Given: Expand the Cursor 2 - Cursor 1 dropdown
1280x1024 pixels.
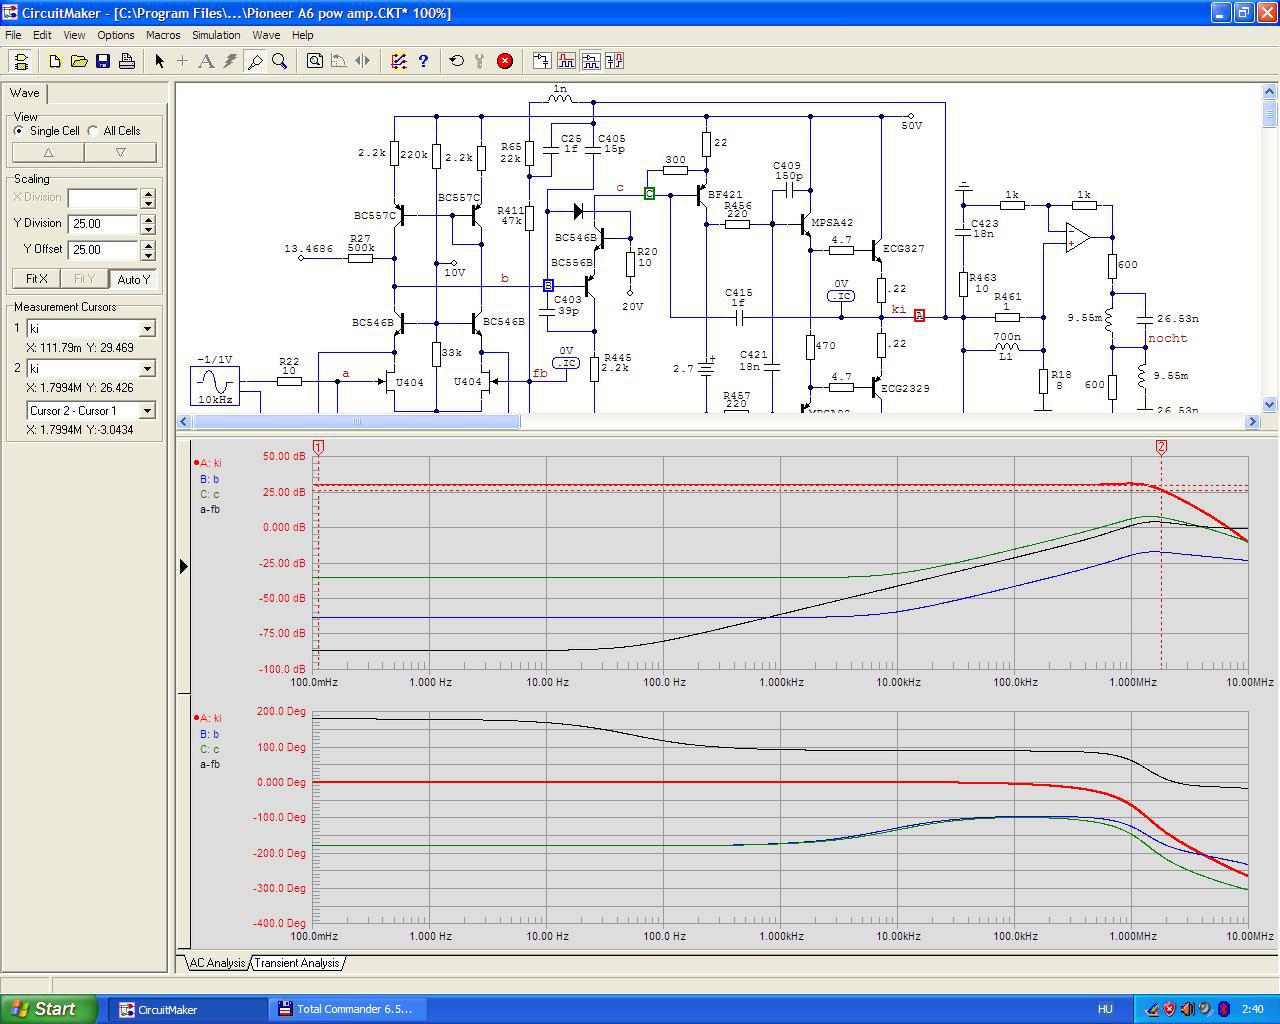Looking at the screenshot, I should pos(147,411).
